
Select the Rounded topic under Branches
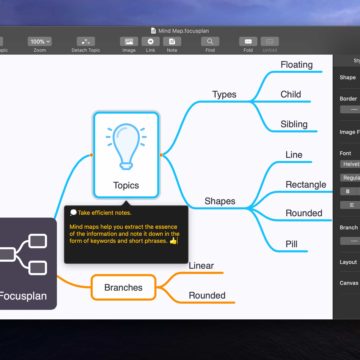pos(207,295)
